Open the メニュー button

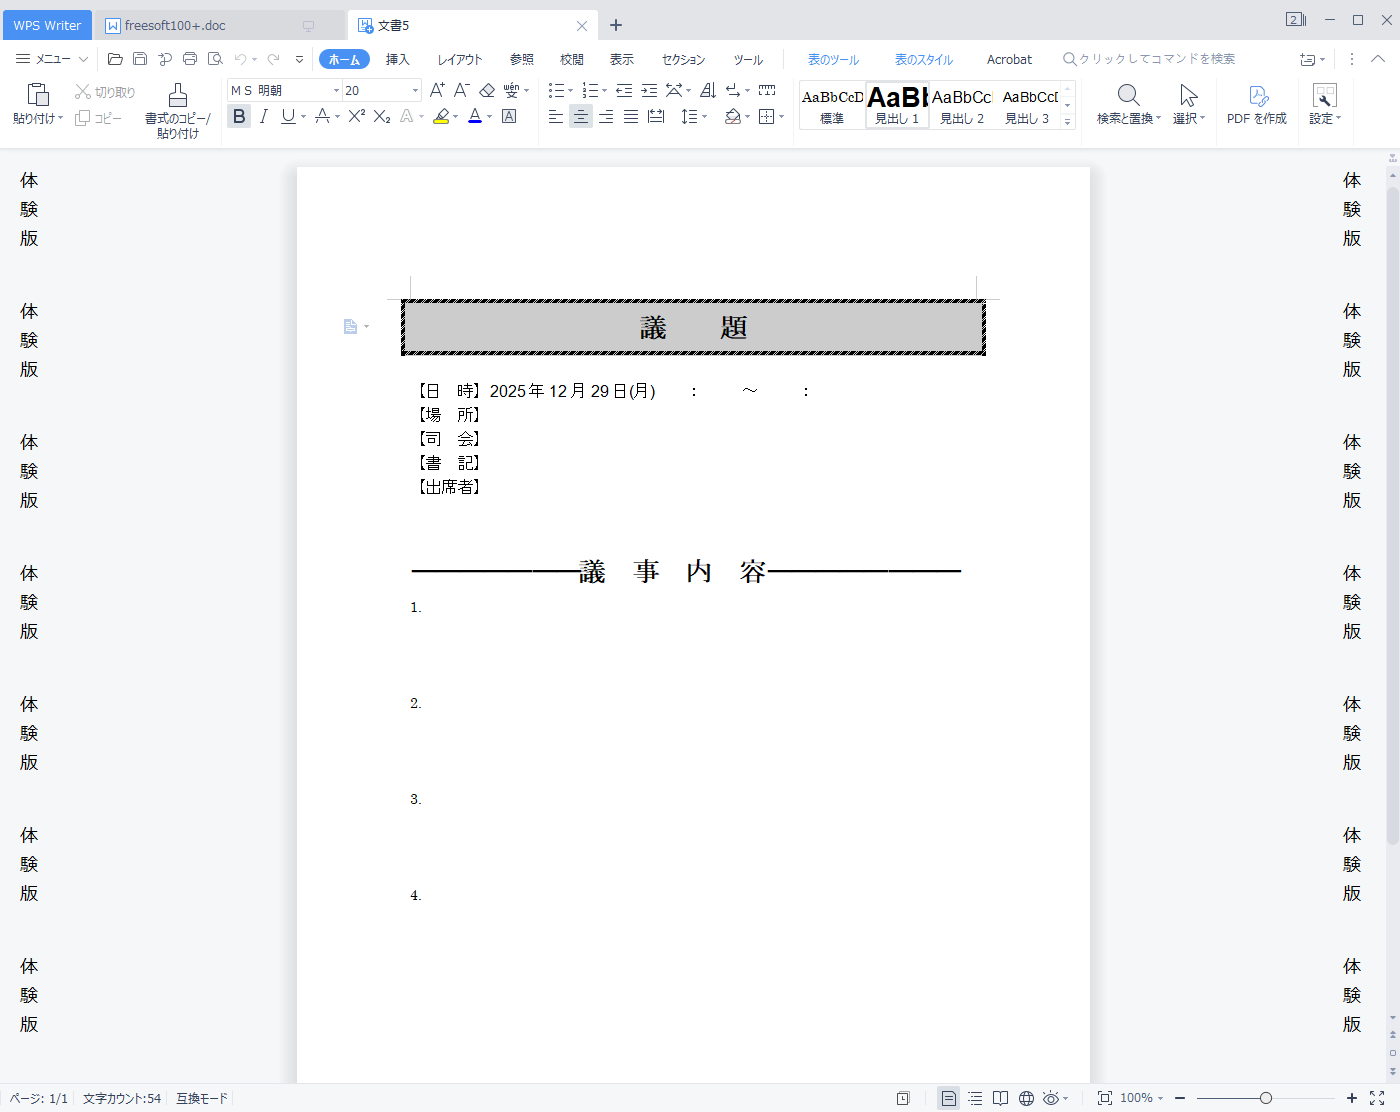tap(52, 59)
